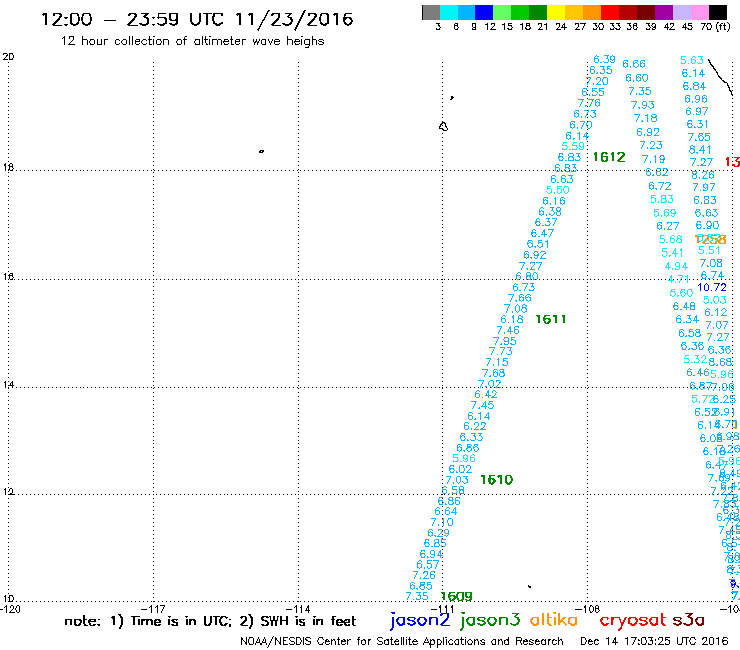Select the -120 longitude axis label

click(x=10, y=609)
